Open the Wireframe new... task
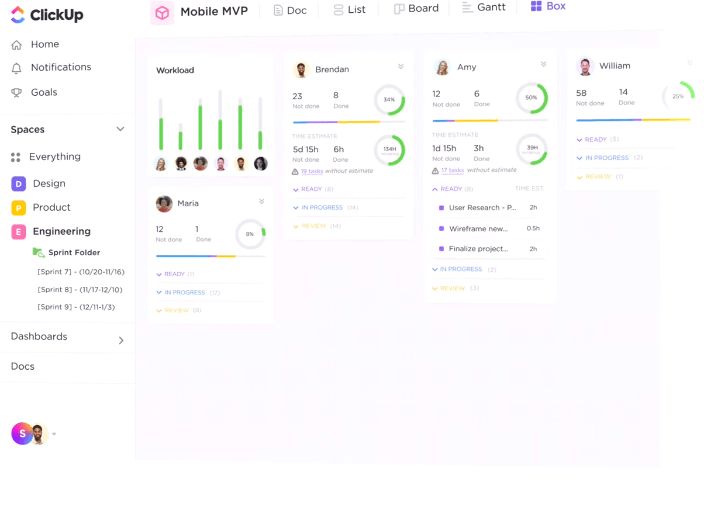Viewport: 715px width, 511px height. tap(478, 229)
